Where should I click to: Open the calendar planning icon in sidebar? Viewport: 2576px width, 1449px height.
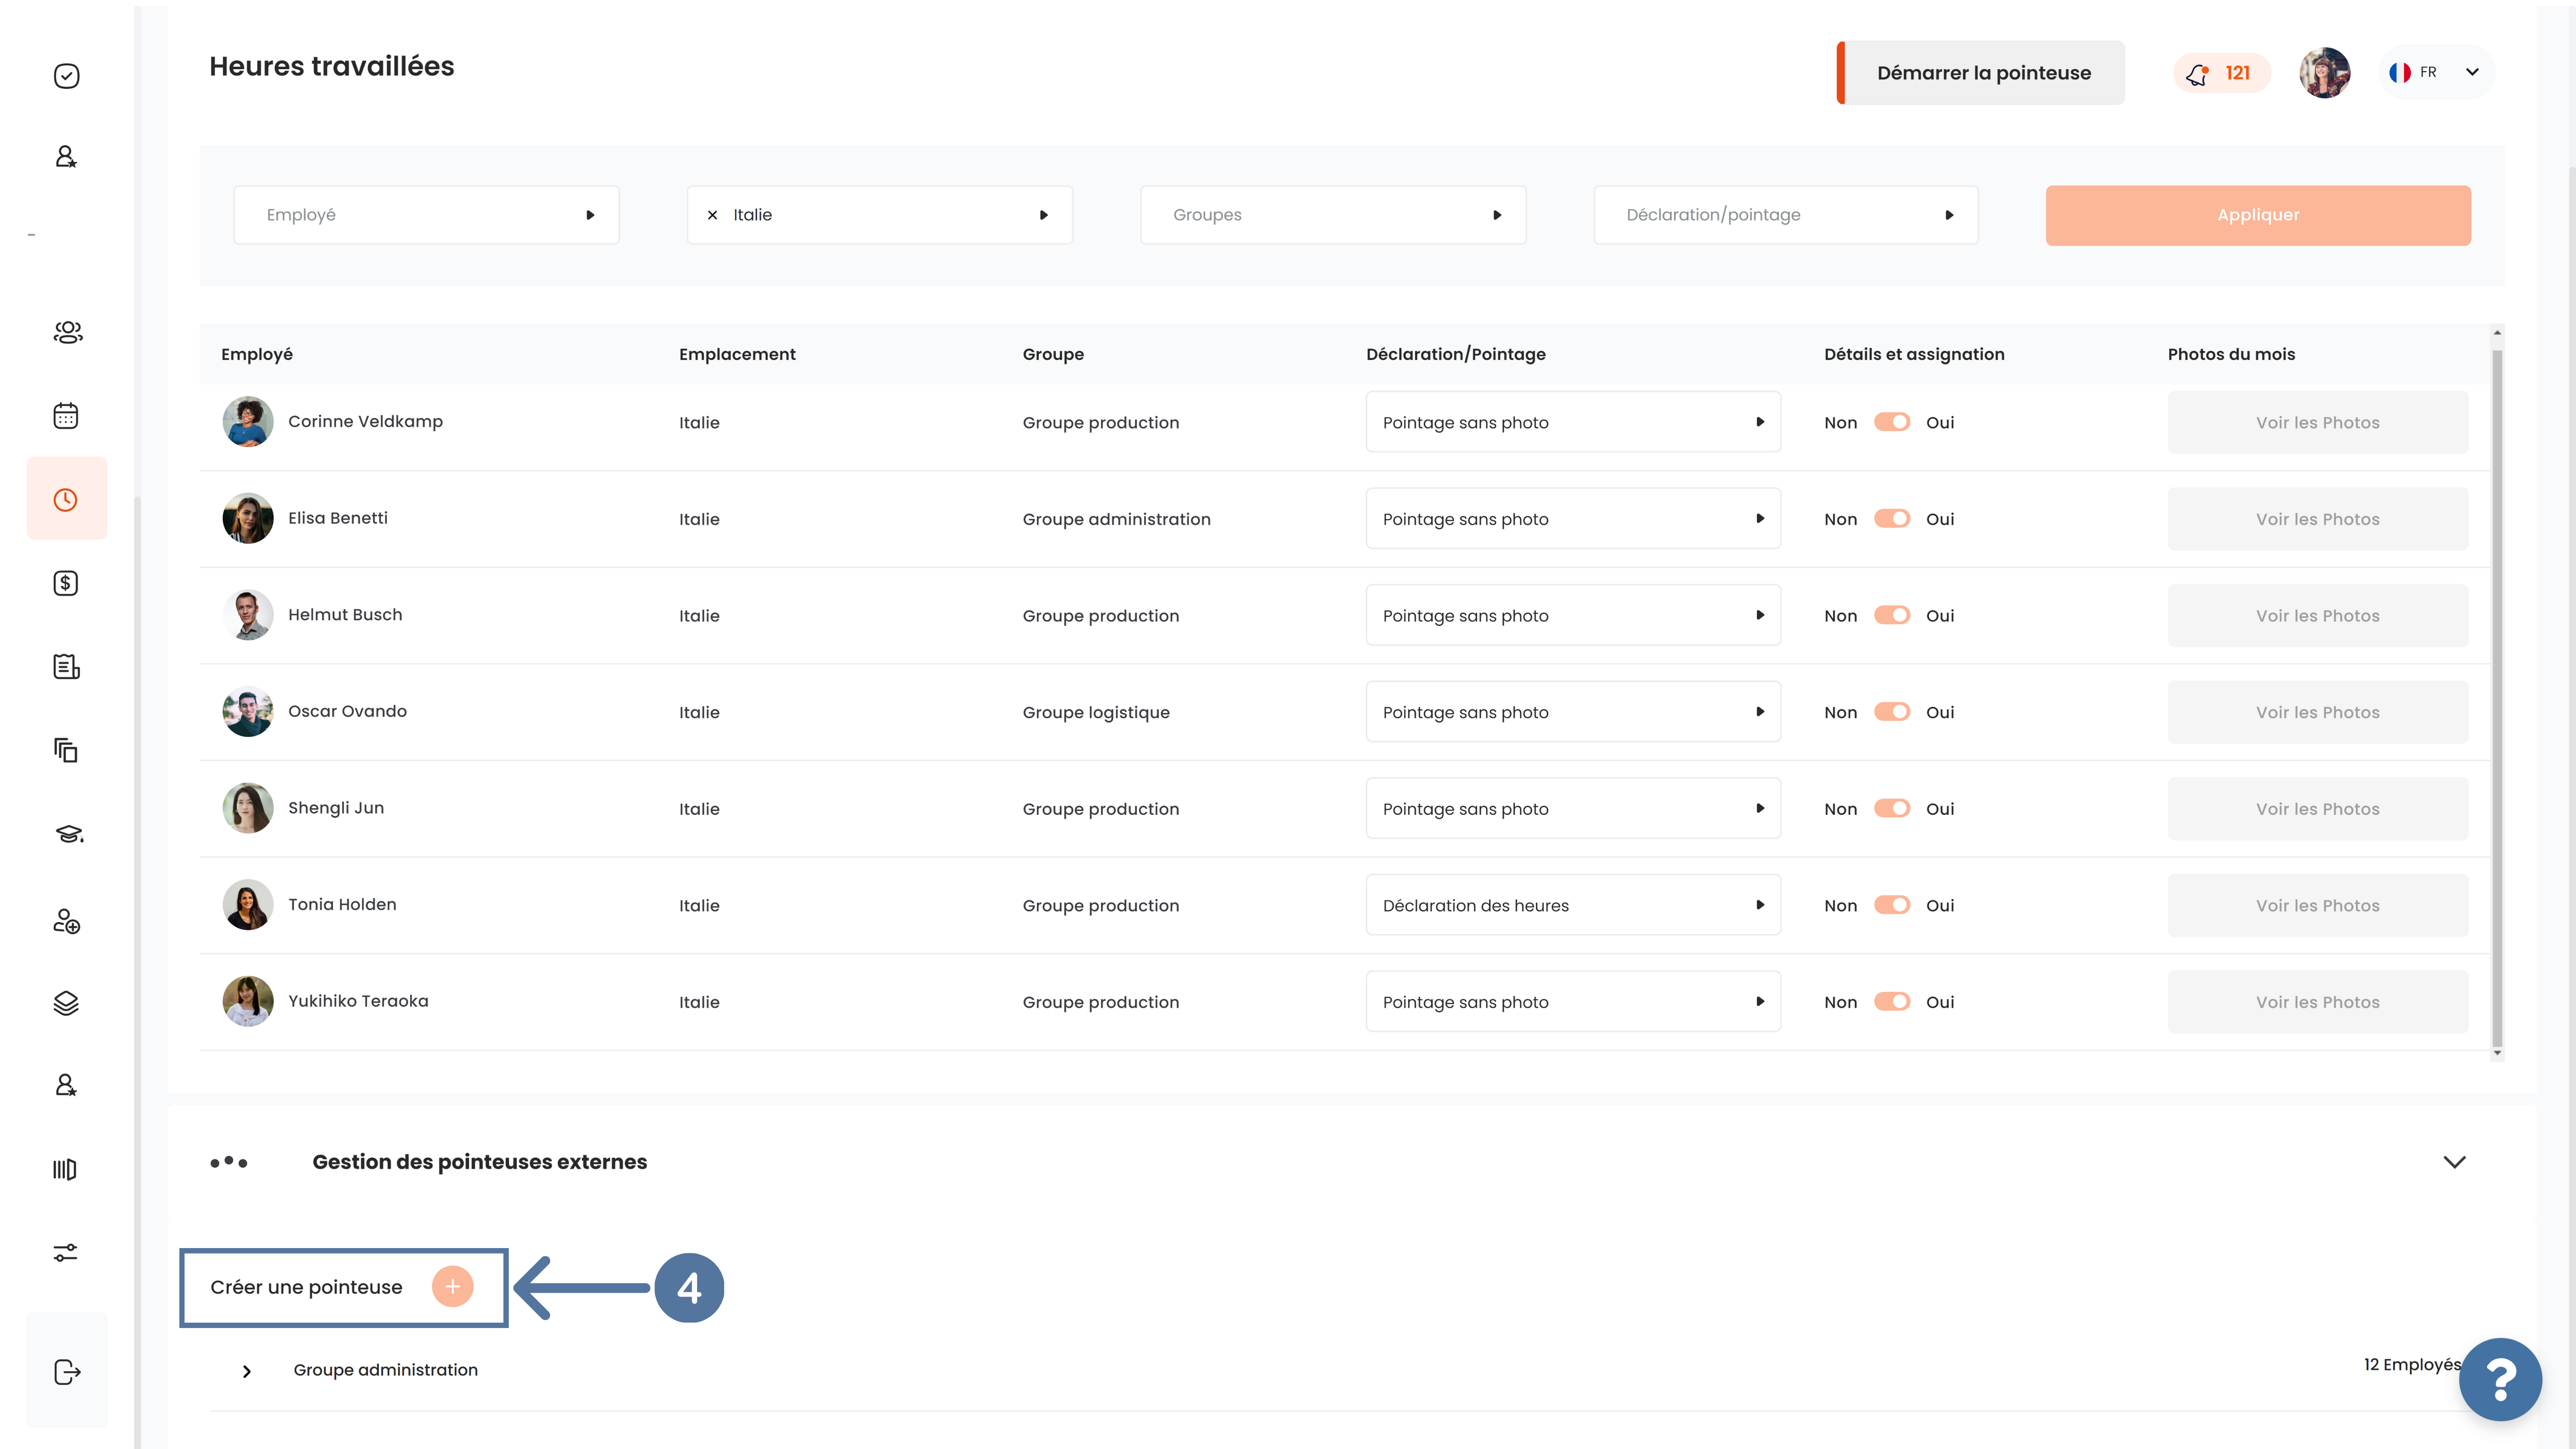click(x=66, y=416)
